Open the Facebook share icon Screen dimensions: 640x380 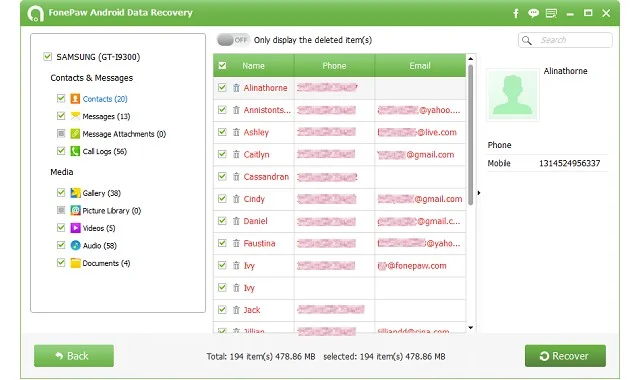click(516, 13)
